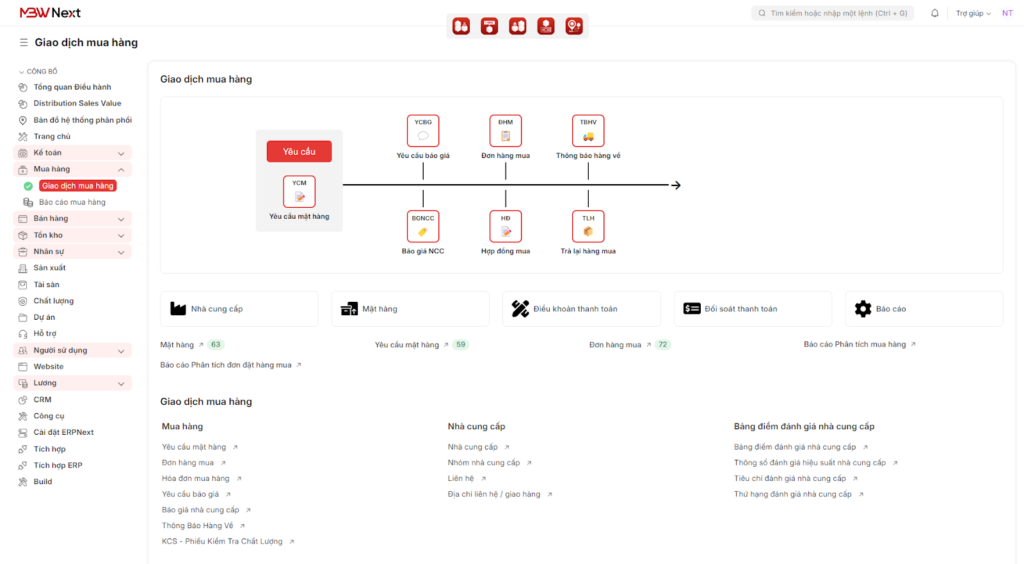This screenshot has height=564, width=1024.
Task: Select Báo cáo mua hàng in sidebar
Action: coord(72,202)
